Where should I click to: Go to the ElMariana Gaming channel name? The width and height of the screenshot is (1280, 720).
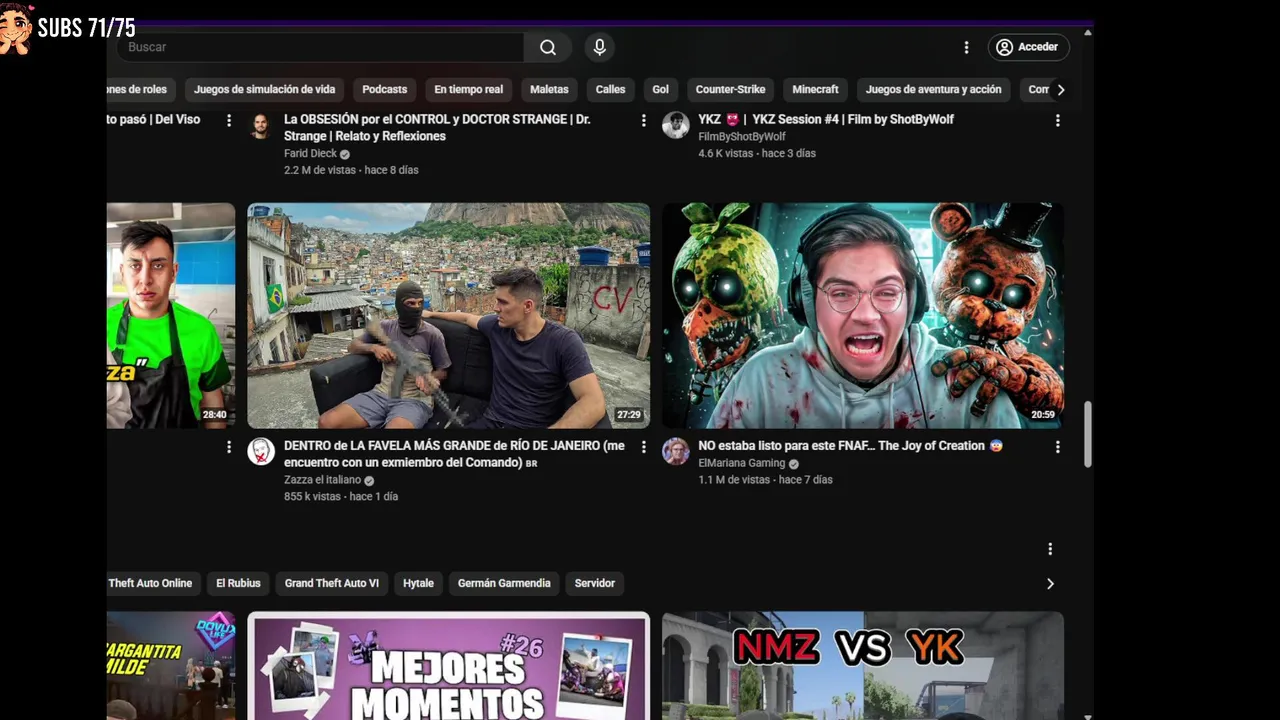click(x=741, y=464)
